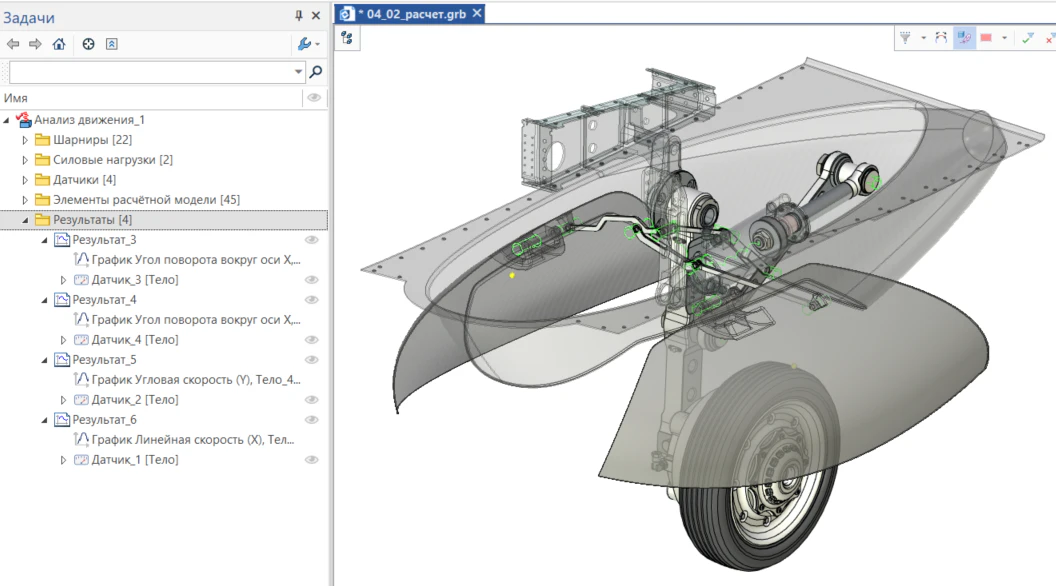The image size is (1056, 586).
Task: Click the green checkmark filter icon
Action: point(1027,38)
